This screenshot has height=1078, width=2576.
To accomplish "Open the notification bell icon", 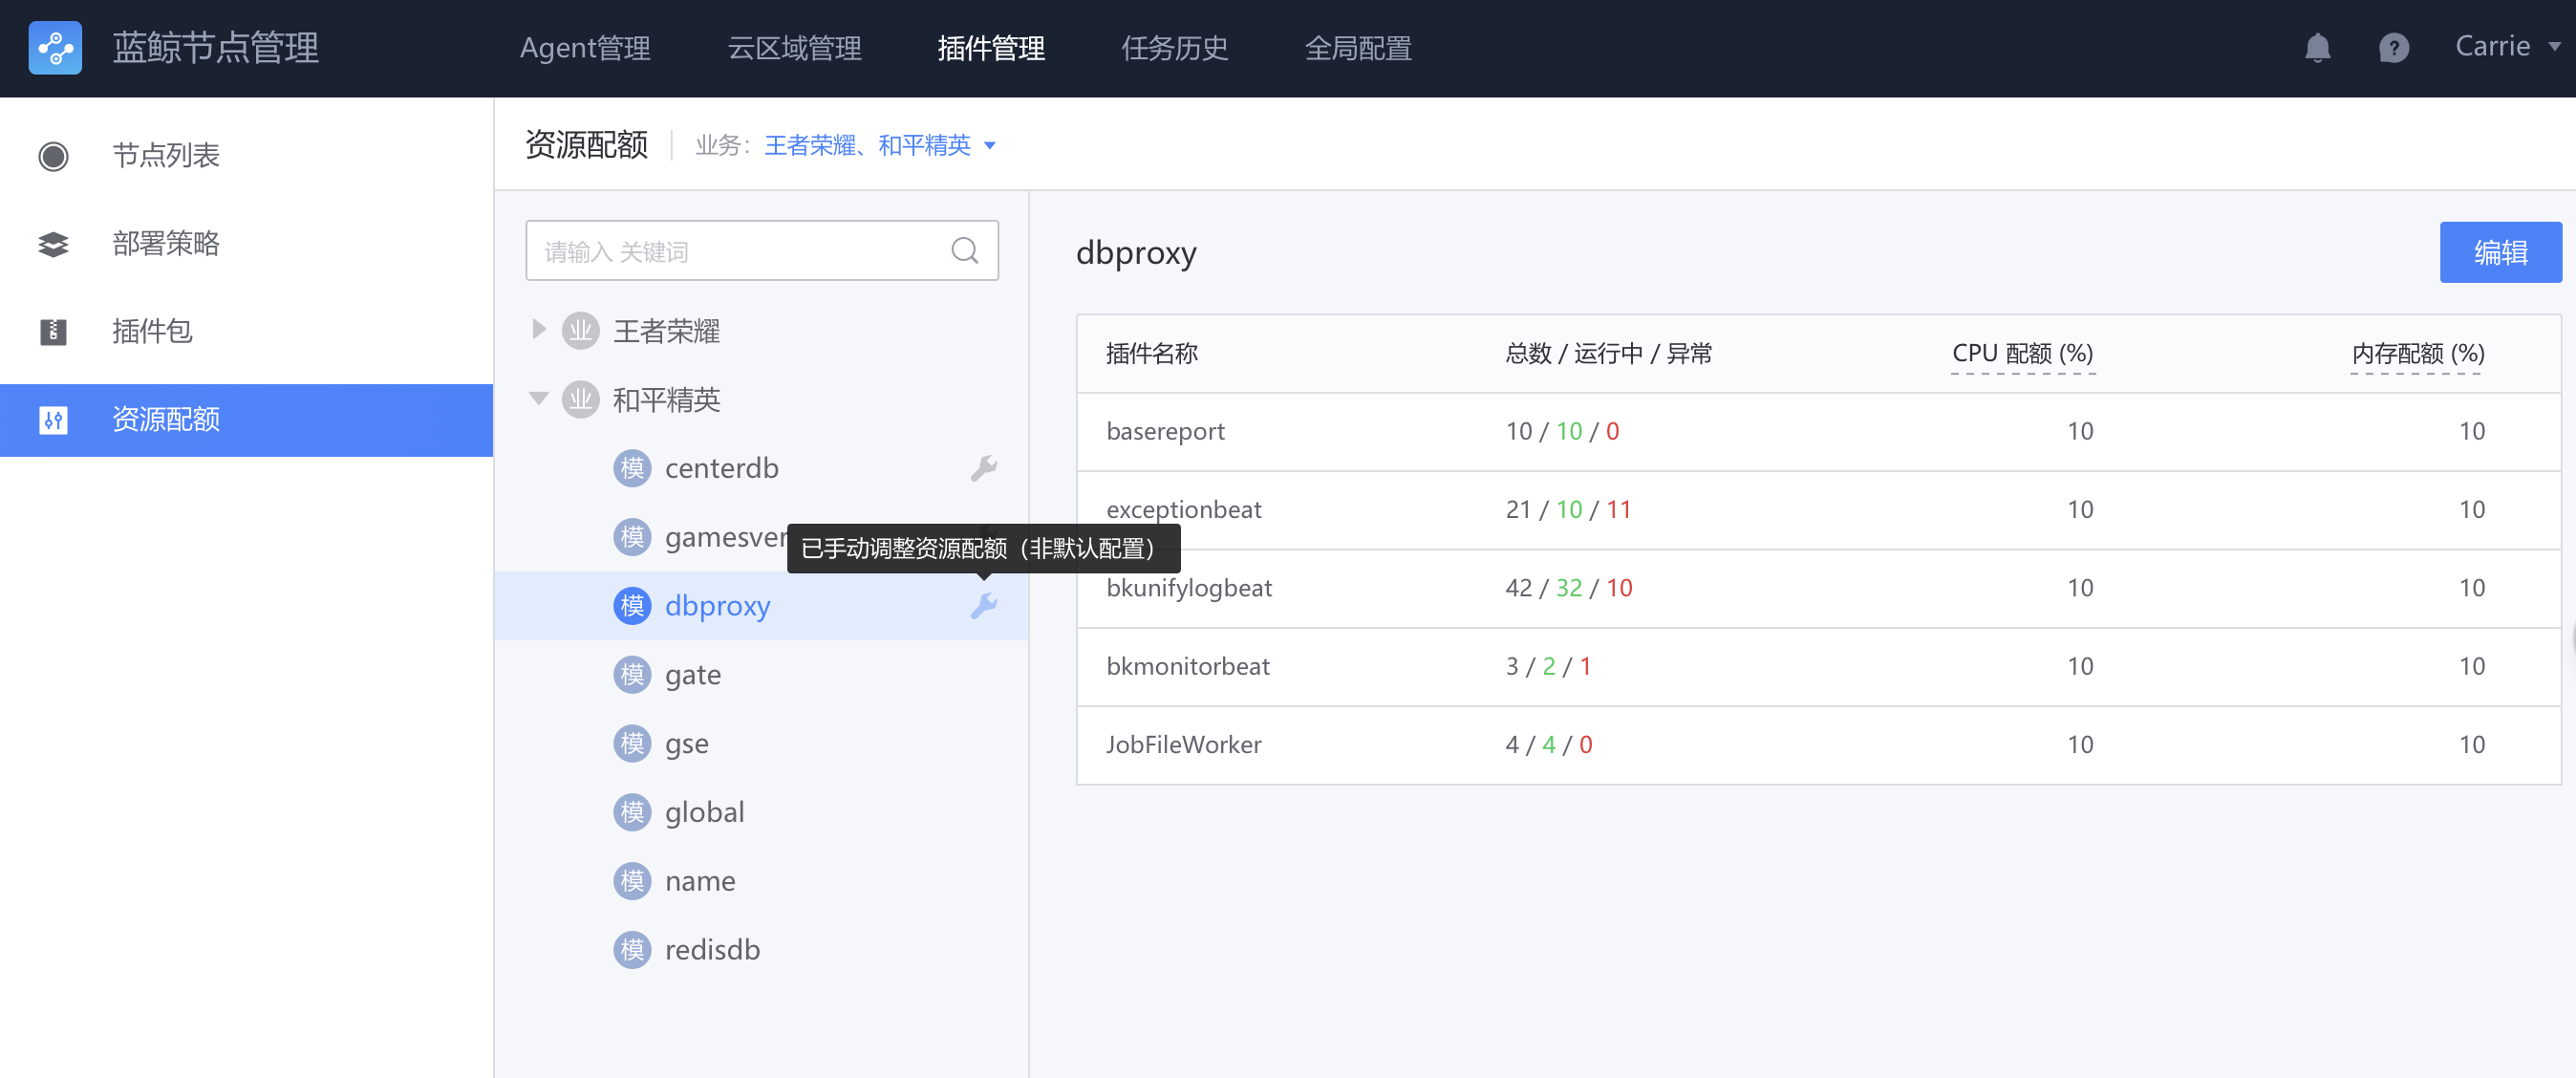I will (x=2318, y=47).
